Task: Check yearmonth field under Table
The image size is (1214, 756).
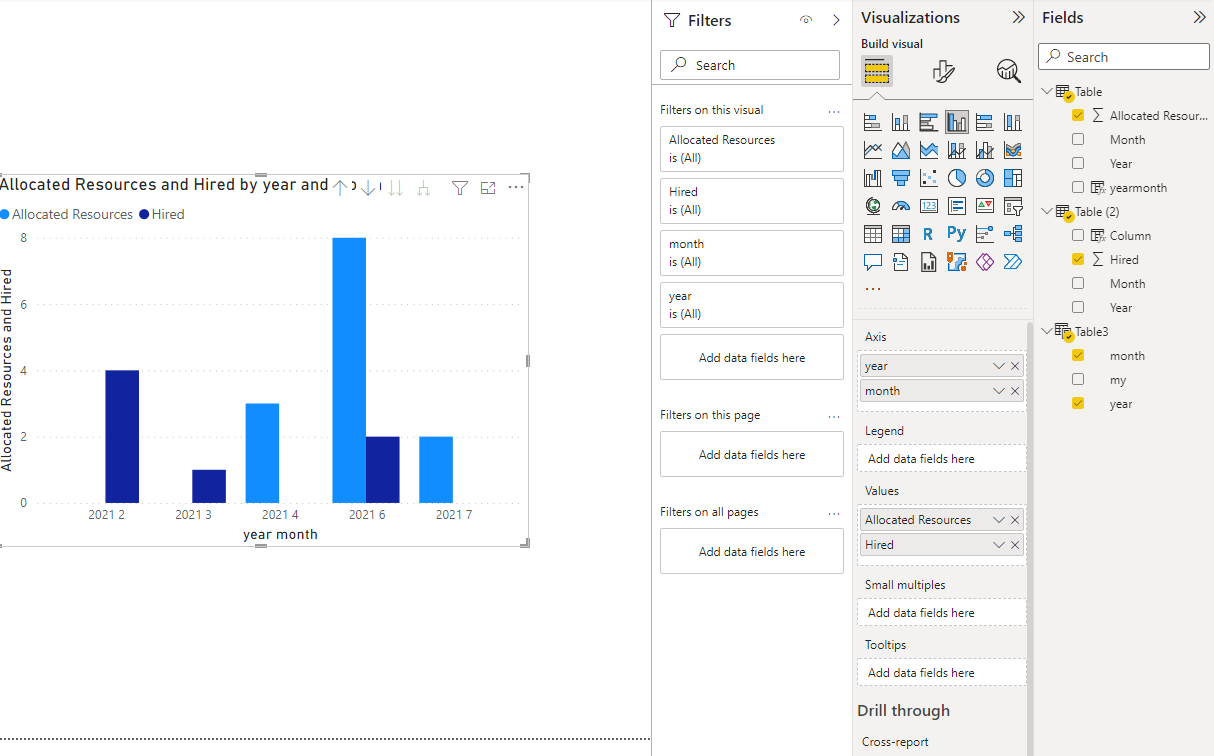Action: click(x=1078, y=188)
